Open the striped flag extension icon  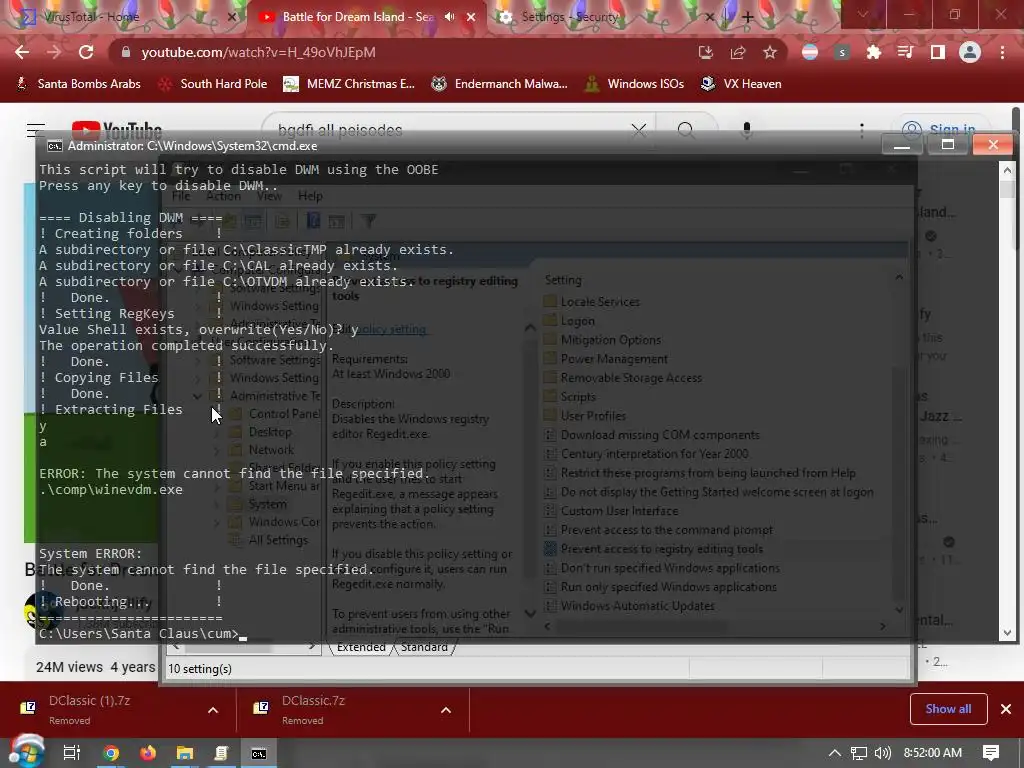pyautogui.click(x=810, y=52)
